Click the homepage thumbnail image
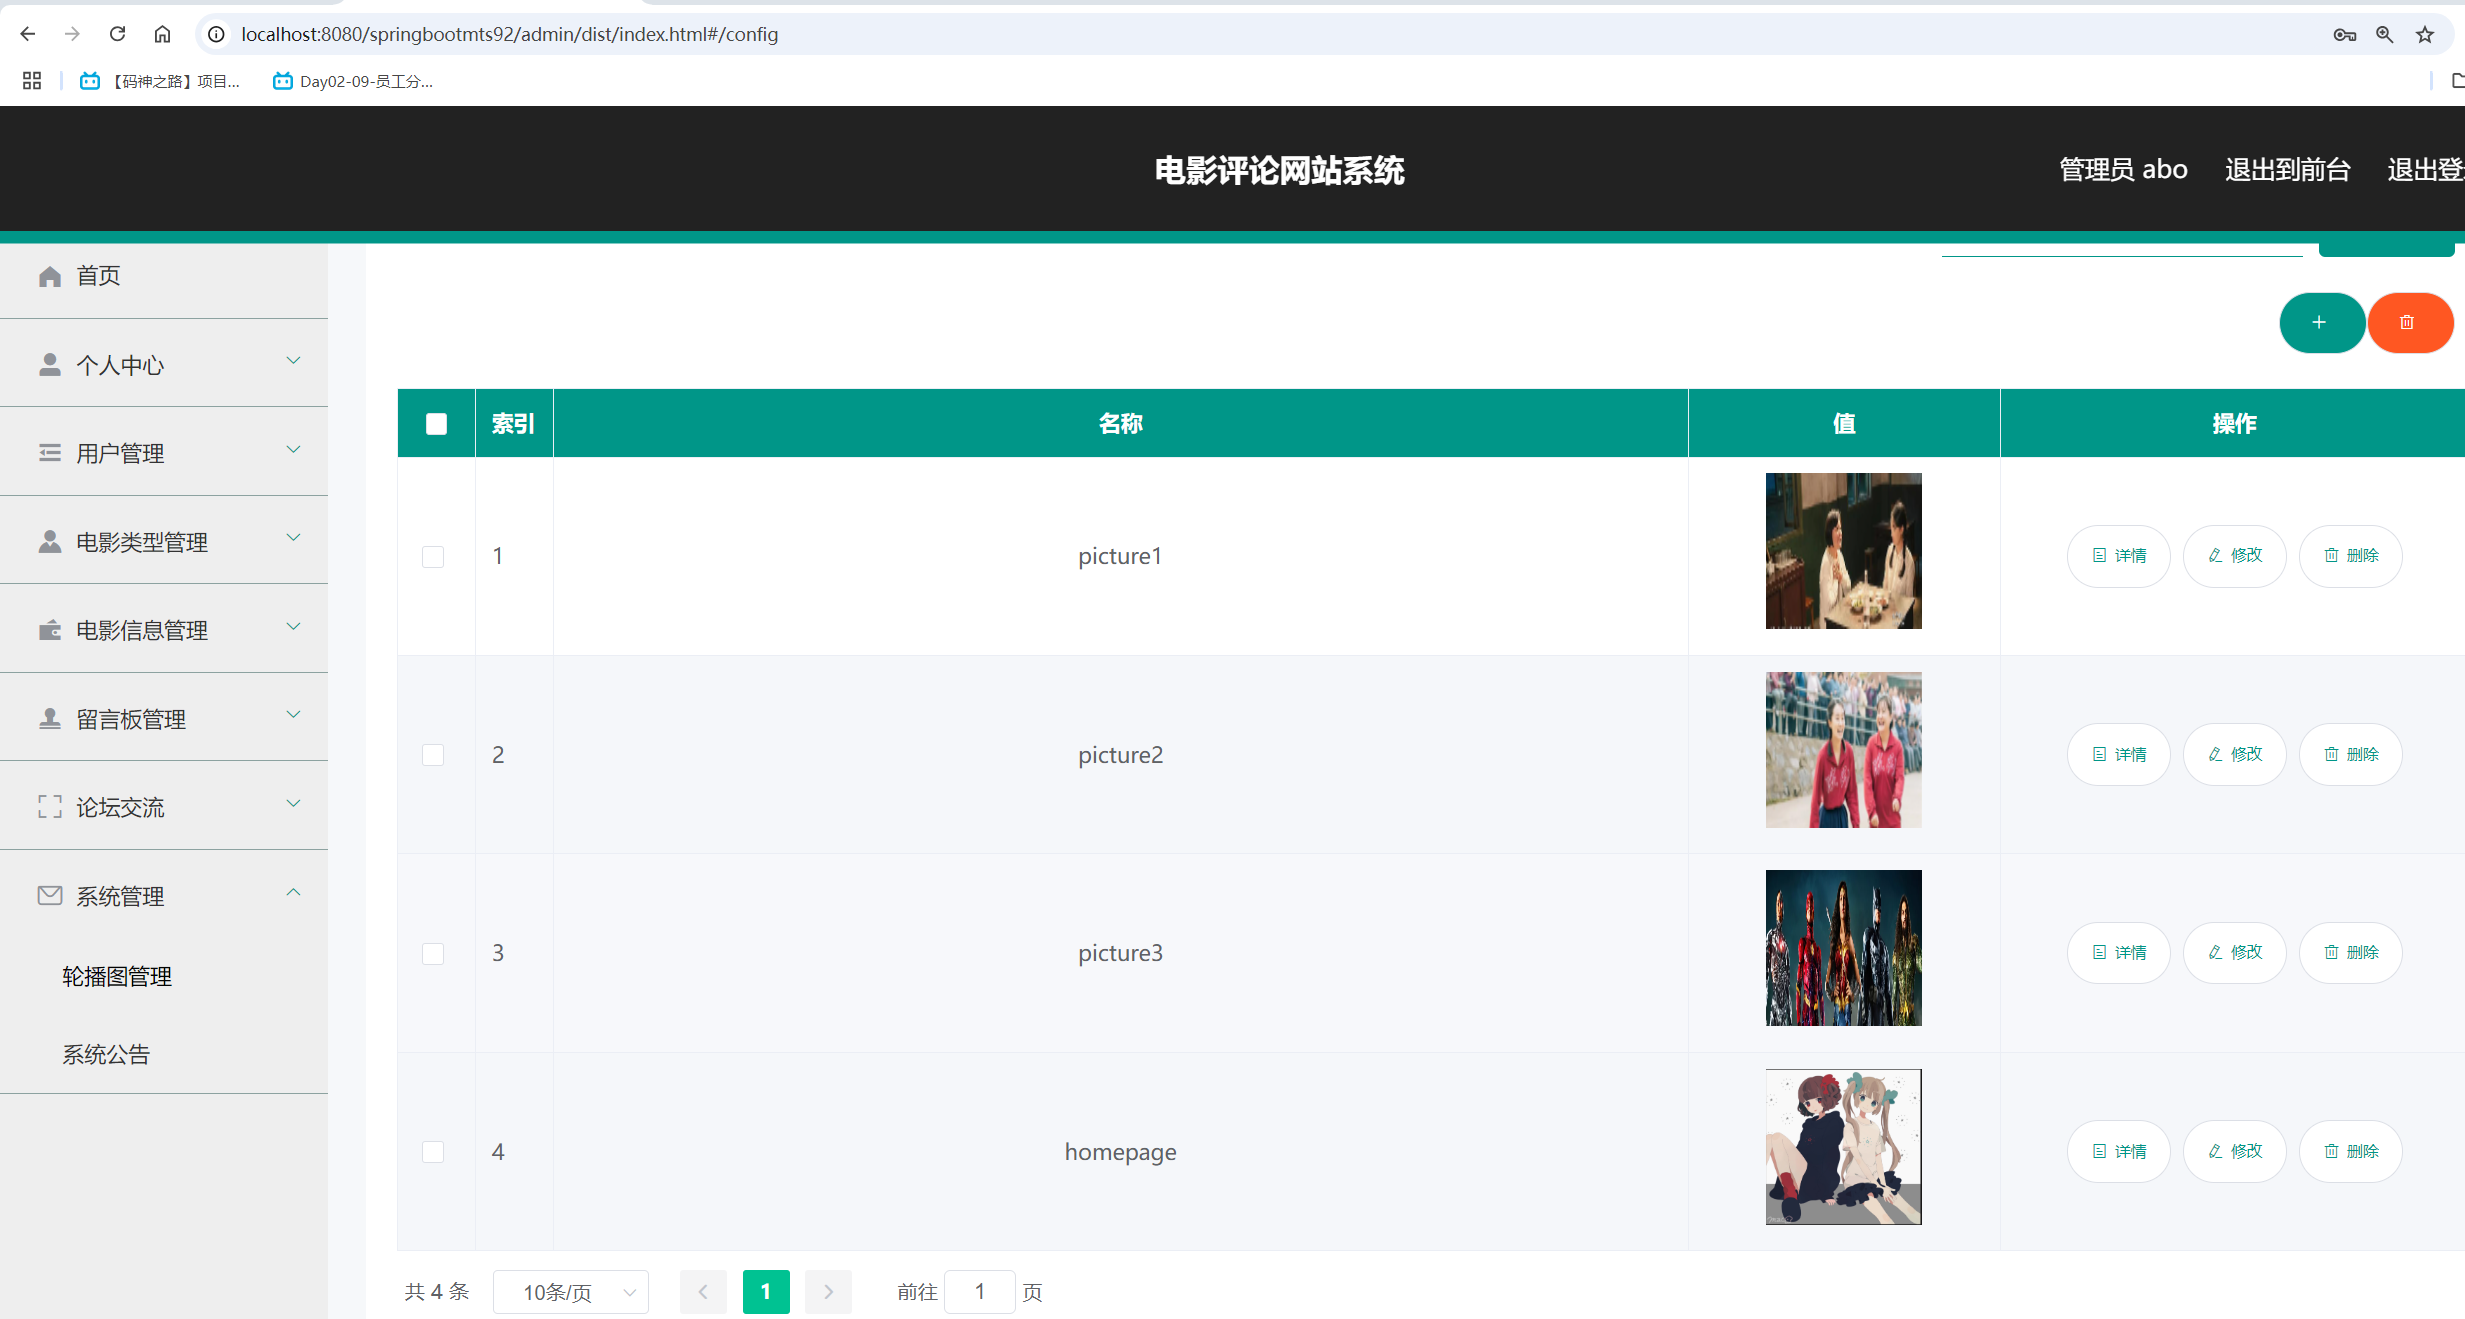The width and height of the screenshot is (2465, 1319). (x=1843, y=1147)
